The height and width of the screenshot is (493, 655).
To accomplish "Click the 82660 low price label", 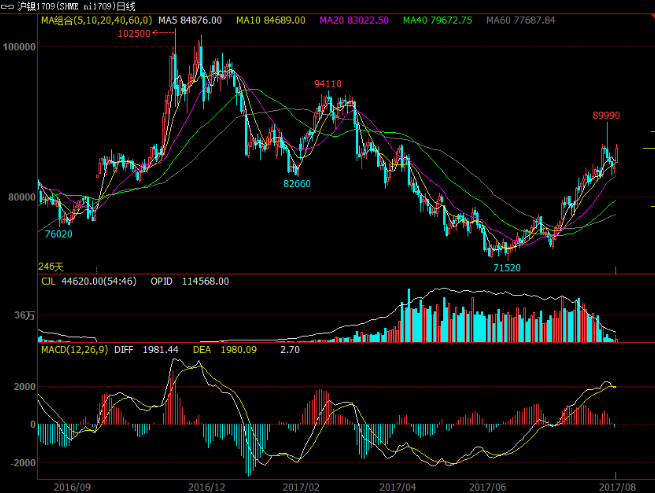I will pyautogui.click(x=296, y=184).
